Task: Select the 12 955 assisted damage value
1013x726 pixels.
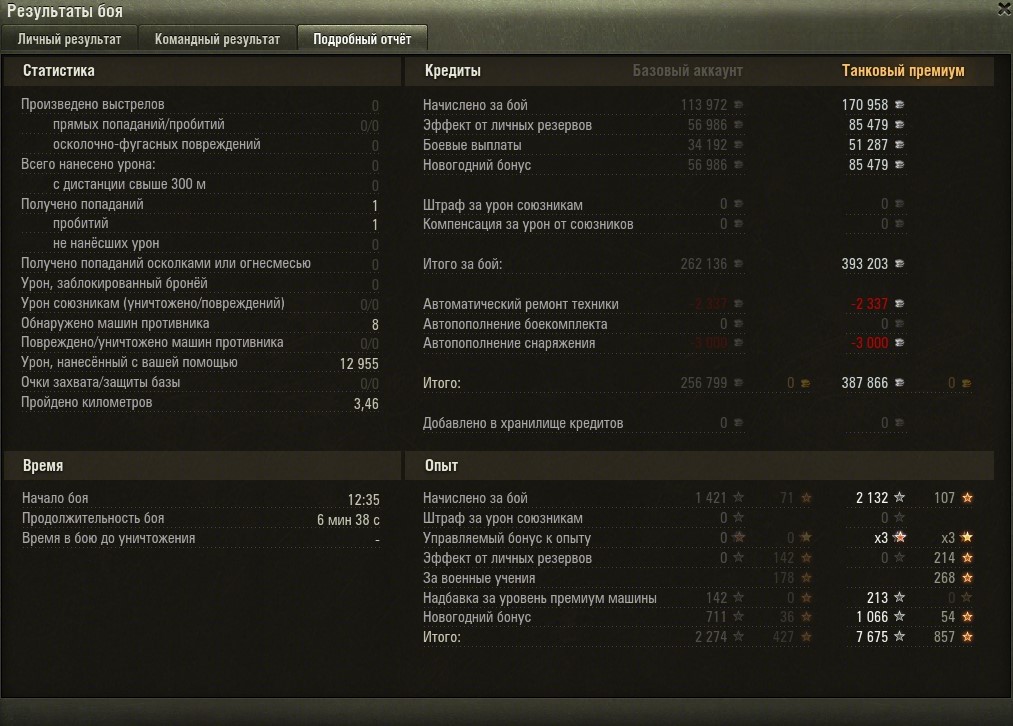Action: (x=359, y=364)
